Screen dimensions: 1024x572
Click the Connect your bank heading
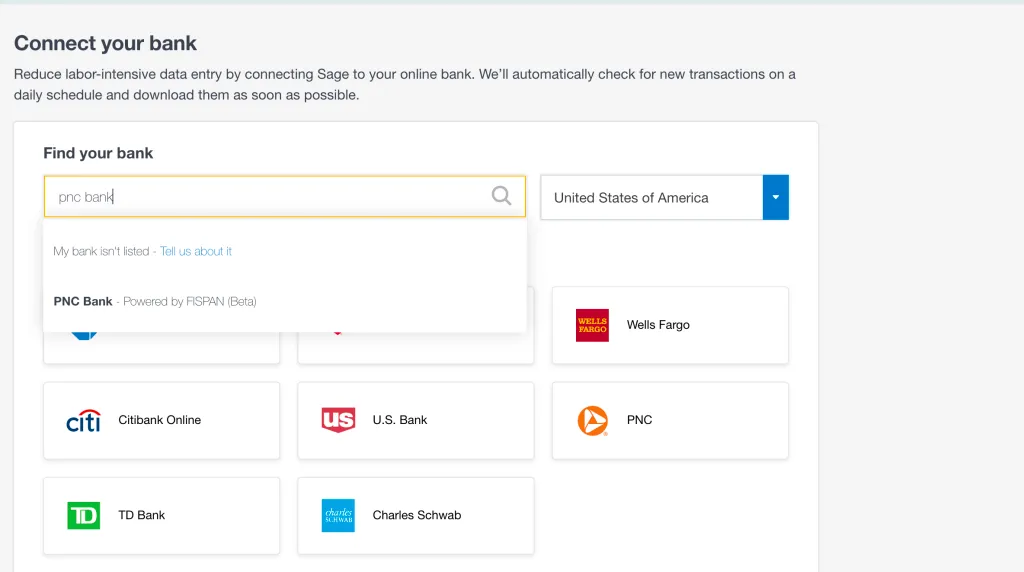click(x=105, y=43)
